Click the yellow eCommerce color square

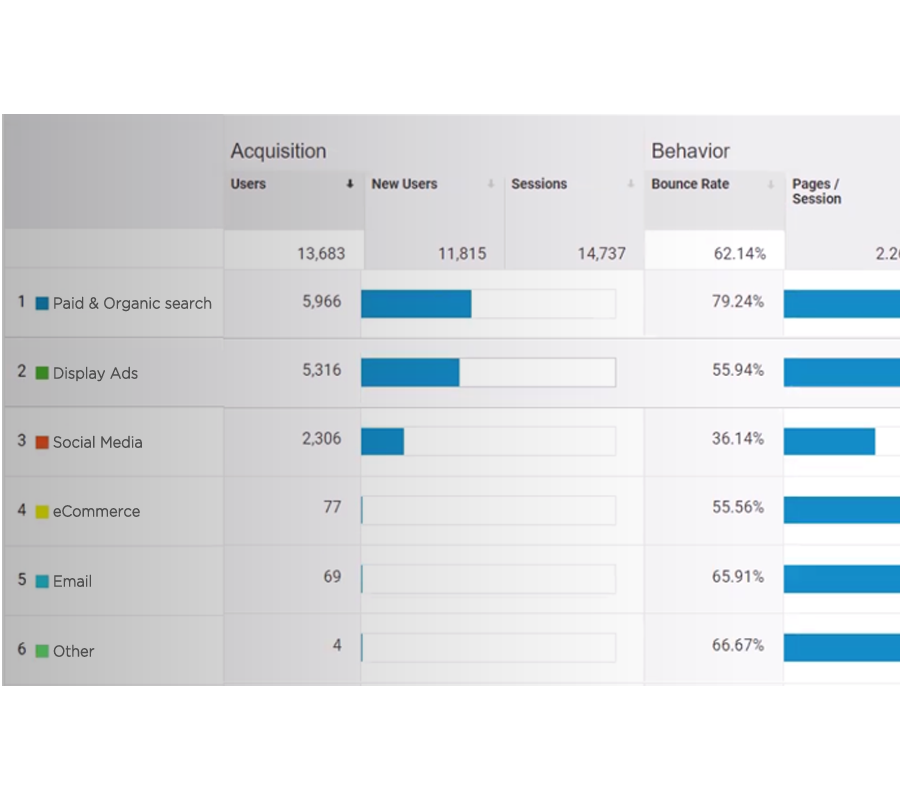tap(42, 511)
